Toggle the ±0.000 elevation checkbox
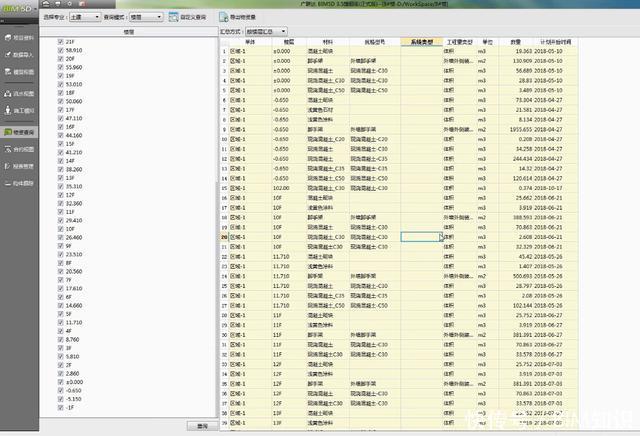This screenshot has width=640, height=436. click(x=60, y=381)
